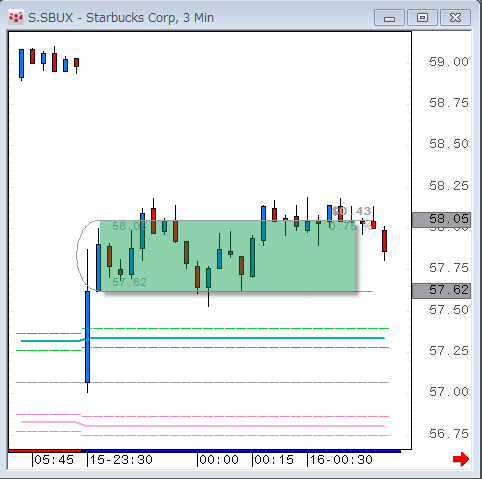Screen dimensions: 482x479
Task: Click the chart app icon in title bar
Action: tap(16, 17)
